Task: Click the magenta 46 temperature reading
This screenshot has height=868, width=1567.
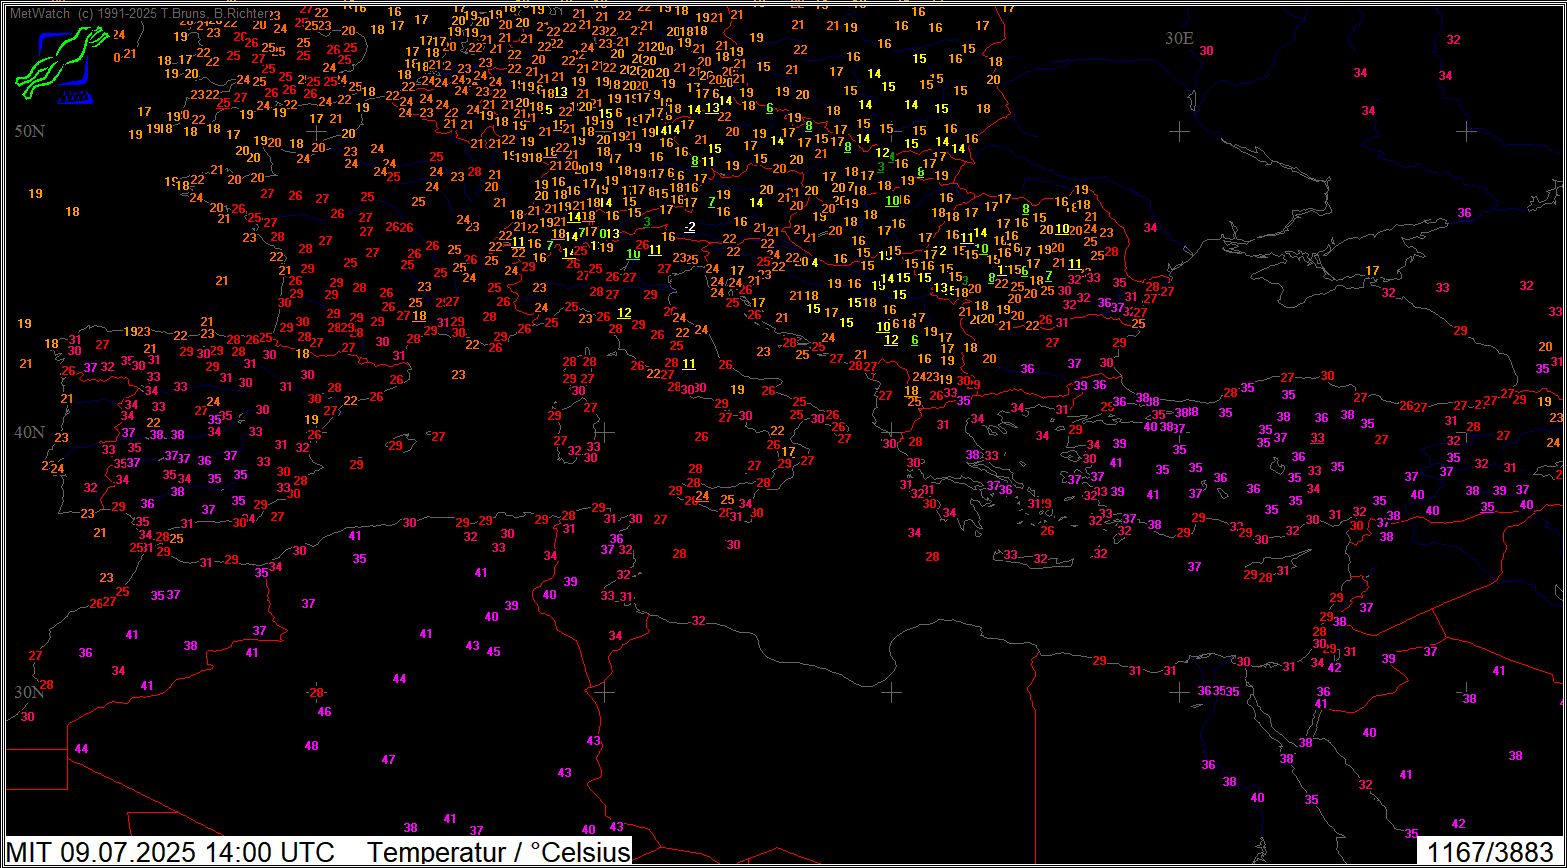Action: click(324, 712)
